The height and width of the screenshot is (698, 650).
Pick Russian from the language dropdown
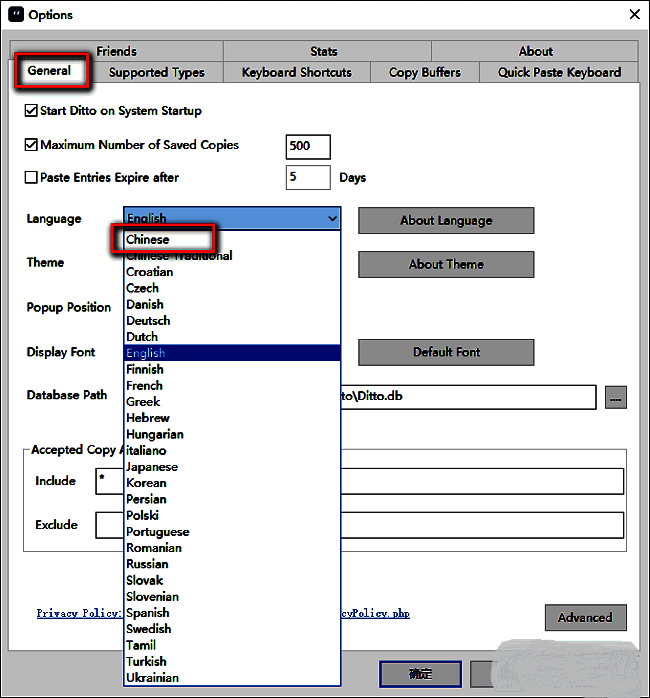coord(147,564)
